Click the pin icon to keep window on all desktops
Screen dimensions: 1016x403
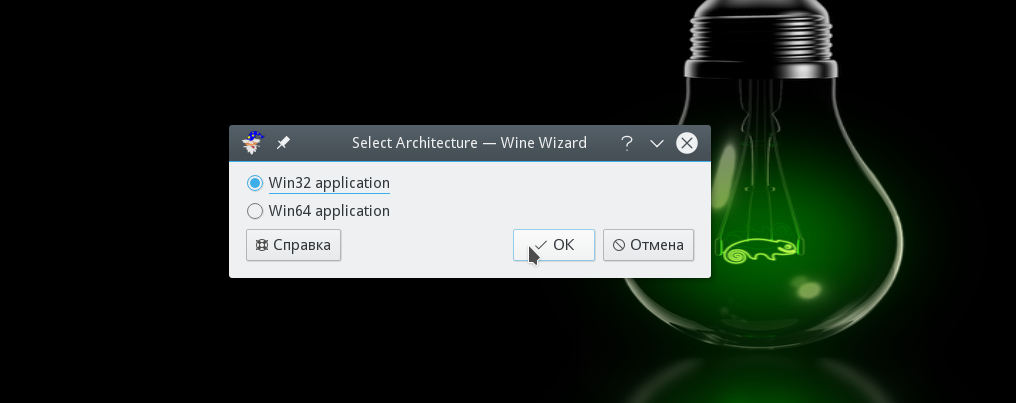point(283,143)
